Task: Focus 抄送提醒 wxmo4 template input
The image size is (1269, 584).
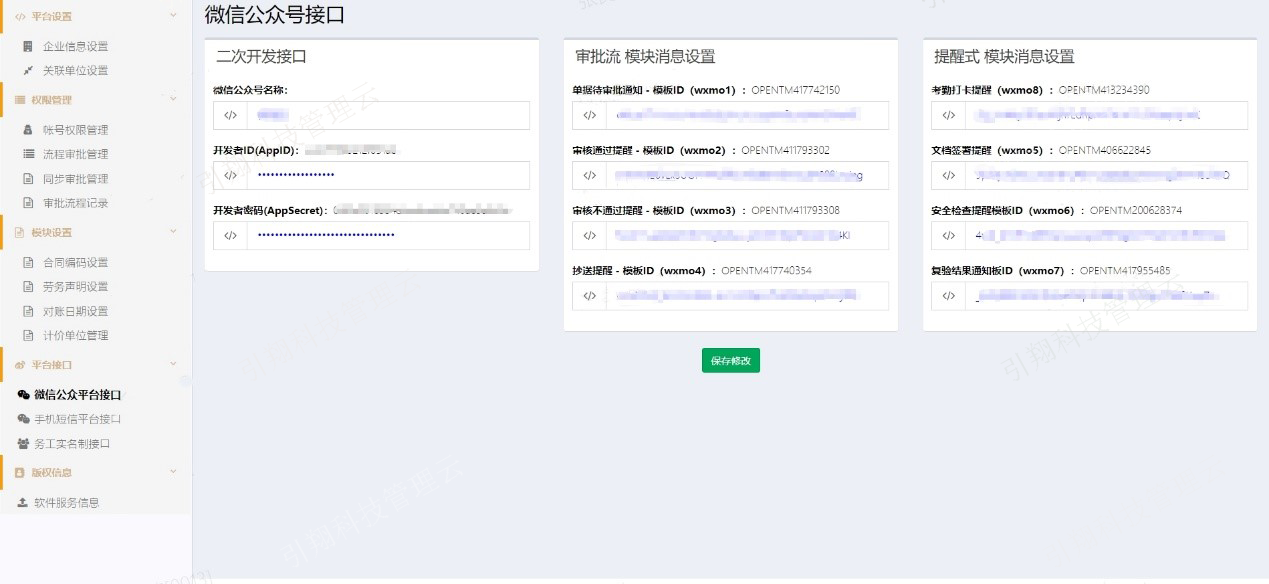Action: pos(747,295)
